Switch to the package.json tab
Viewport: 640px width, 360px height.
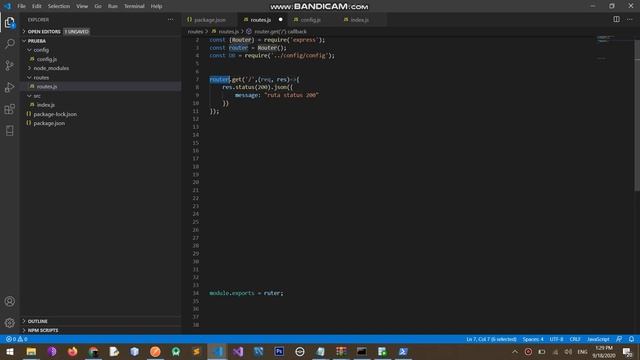tap(210, 20)
